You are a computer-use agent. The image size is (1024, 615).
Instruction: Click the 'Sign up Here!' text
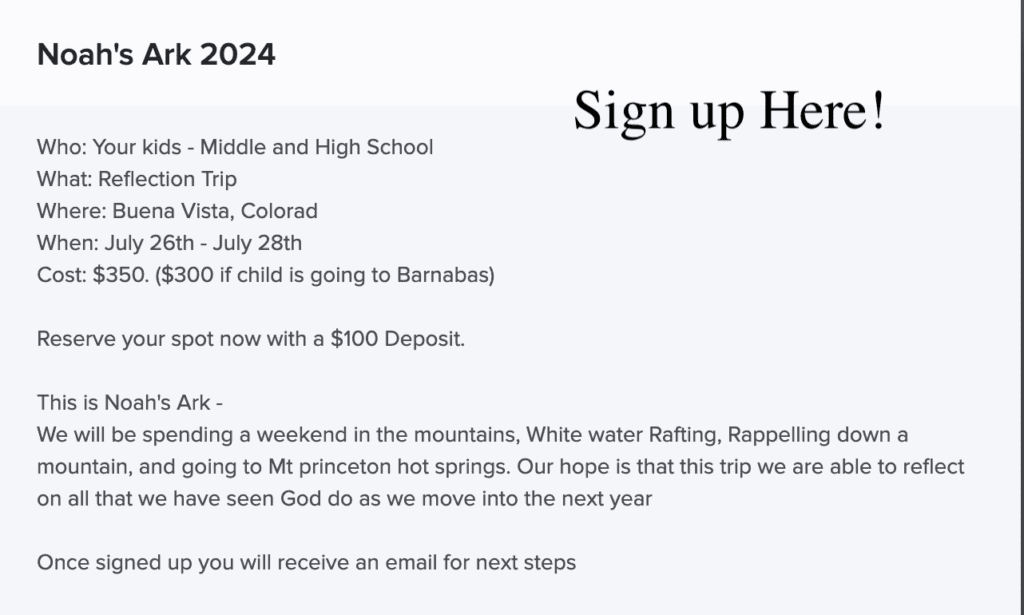pos(729,112)
